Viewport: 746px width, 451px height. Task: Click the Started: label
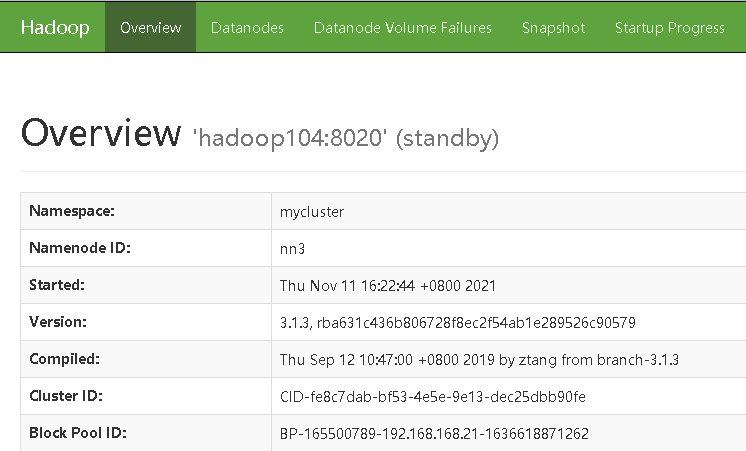tap(57, 285)
